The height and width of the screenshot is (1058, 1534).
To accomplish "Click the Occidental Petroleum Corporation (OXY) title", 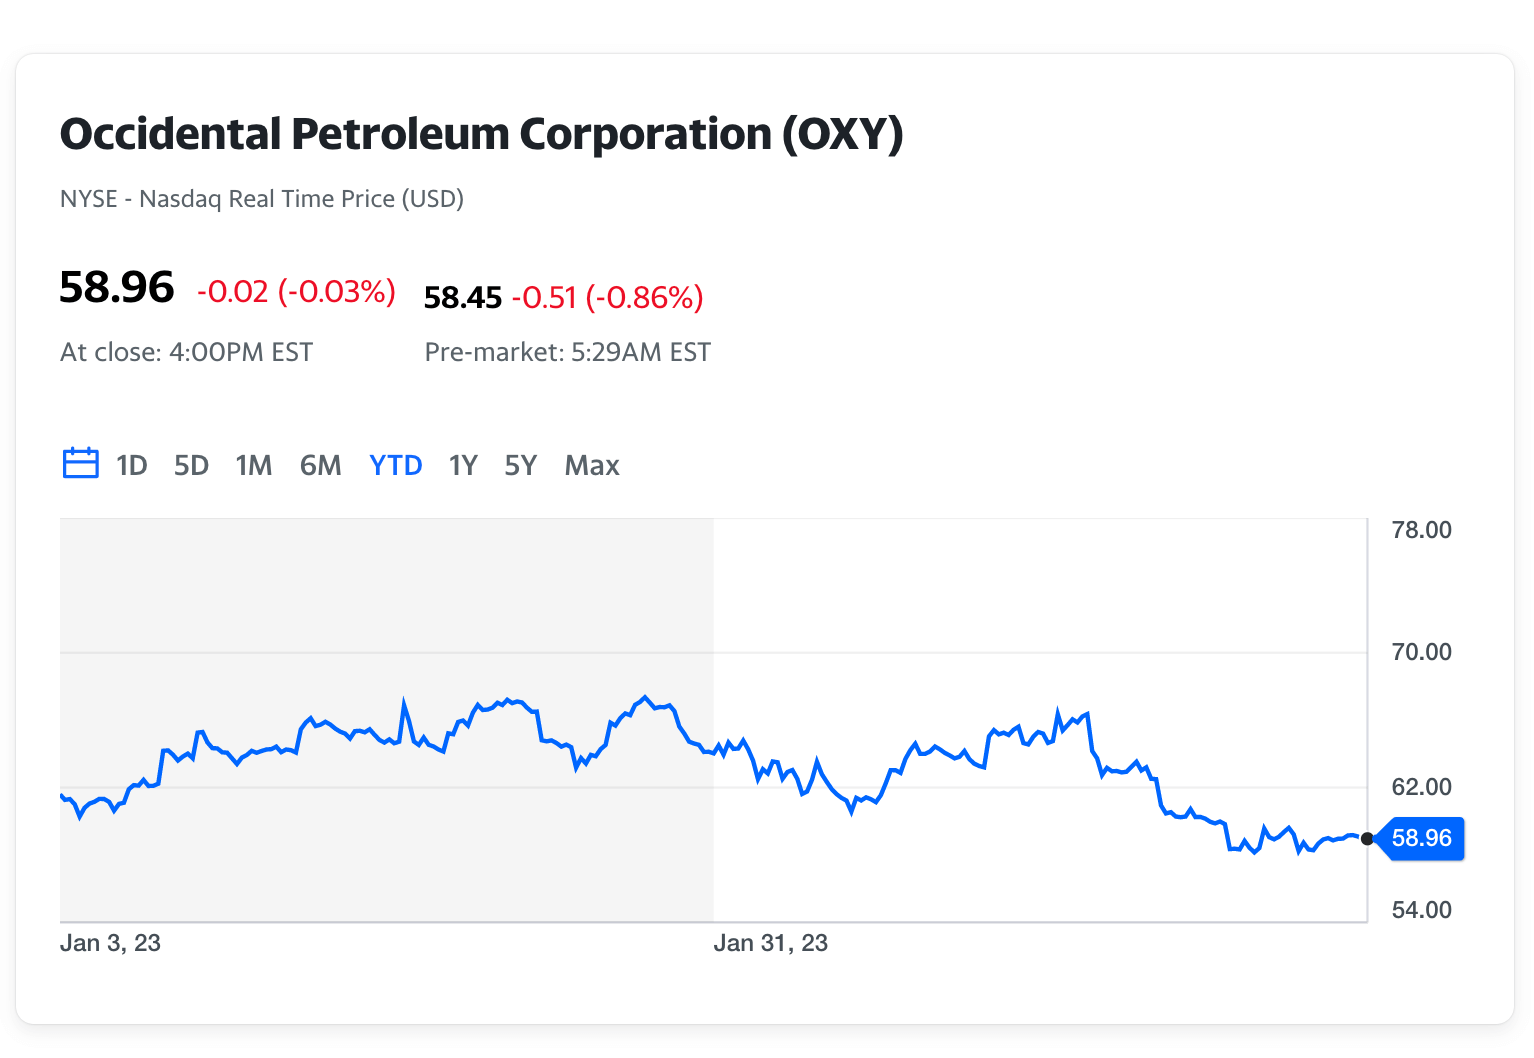I will point(481,134).
